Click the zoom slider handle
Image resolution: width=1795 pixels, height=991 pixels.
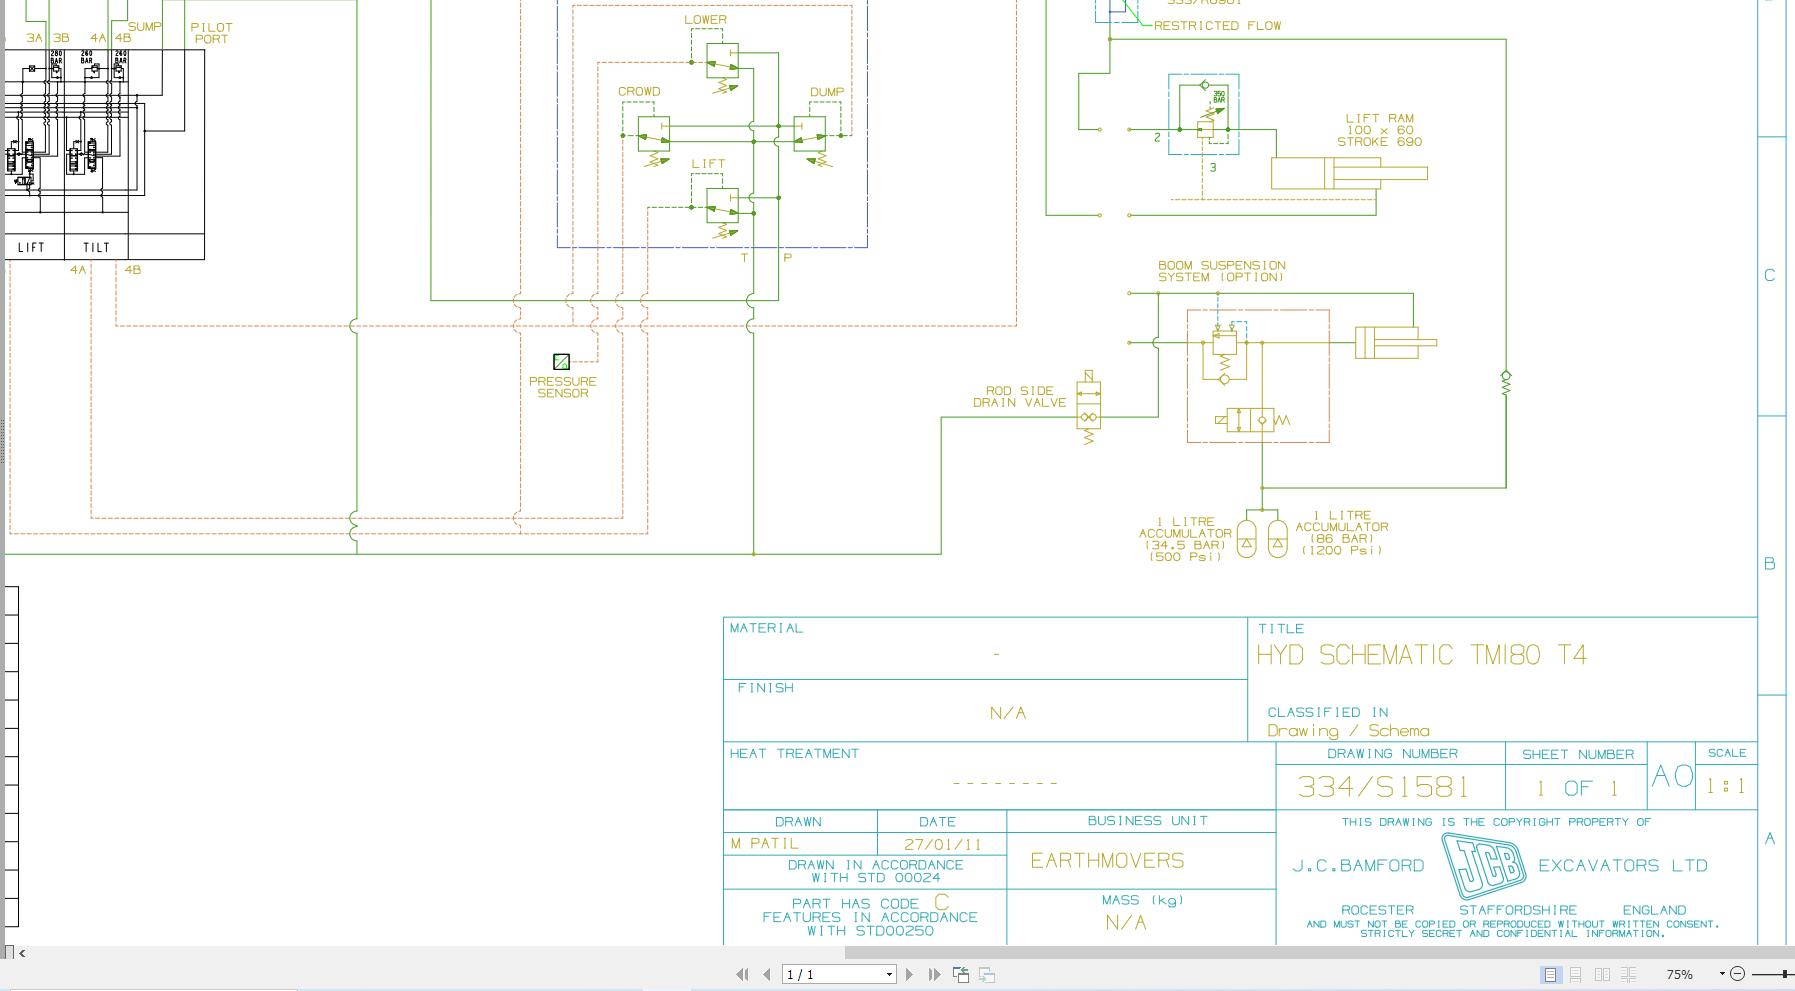click(1785, 974)
